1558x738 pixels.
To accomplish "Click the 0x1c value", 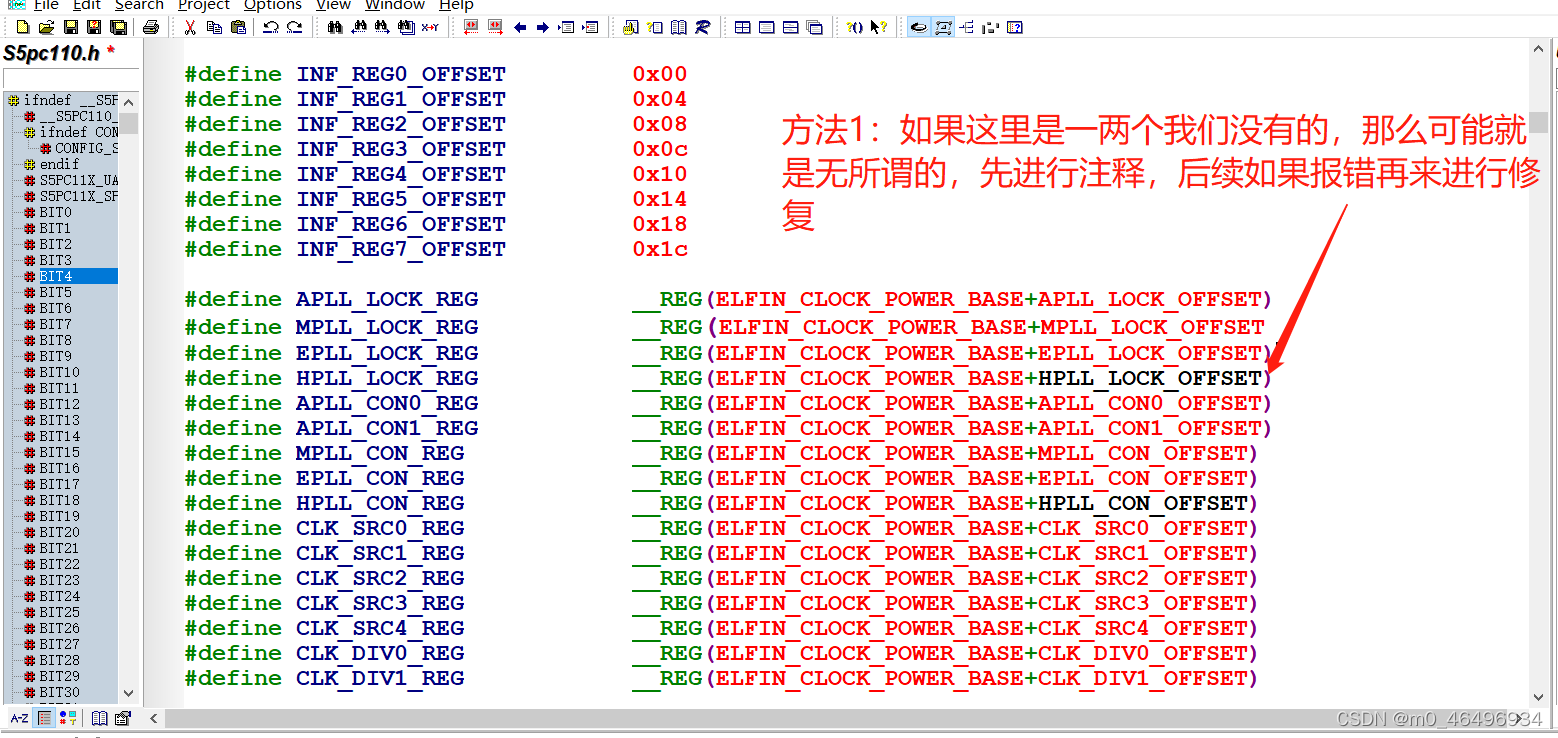I will point(660,249).
